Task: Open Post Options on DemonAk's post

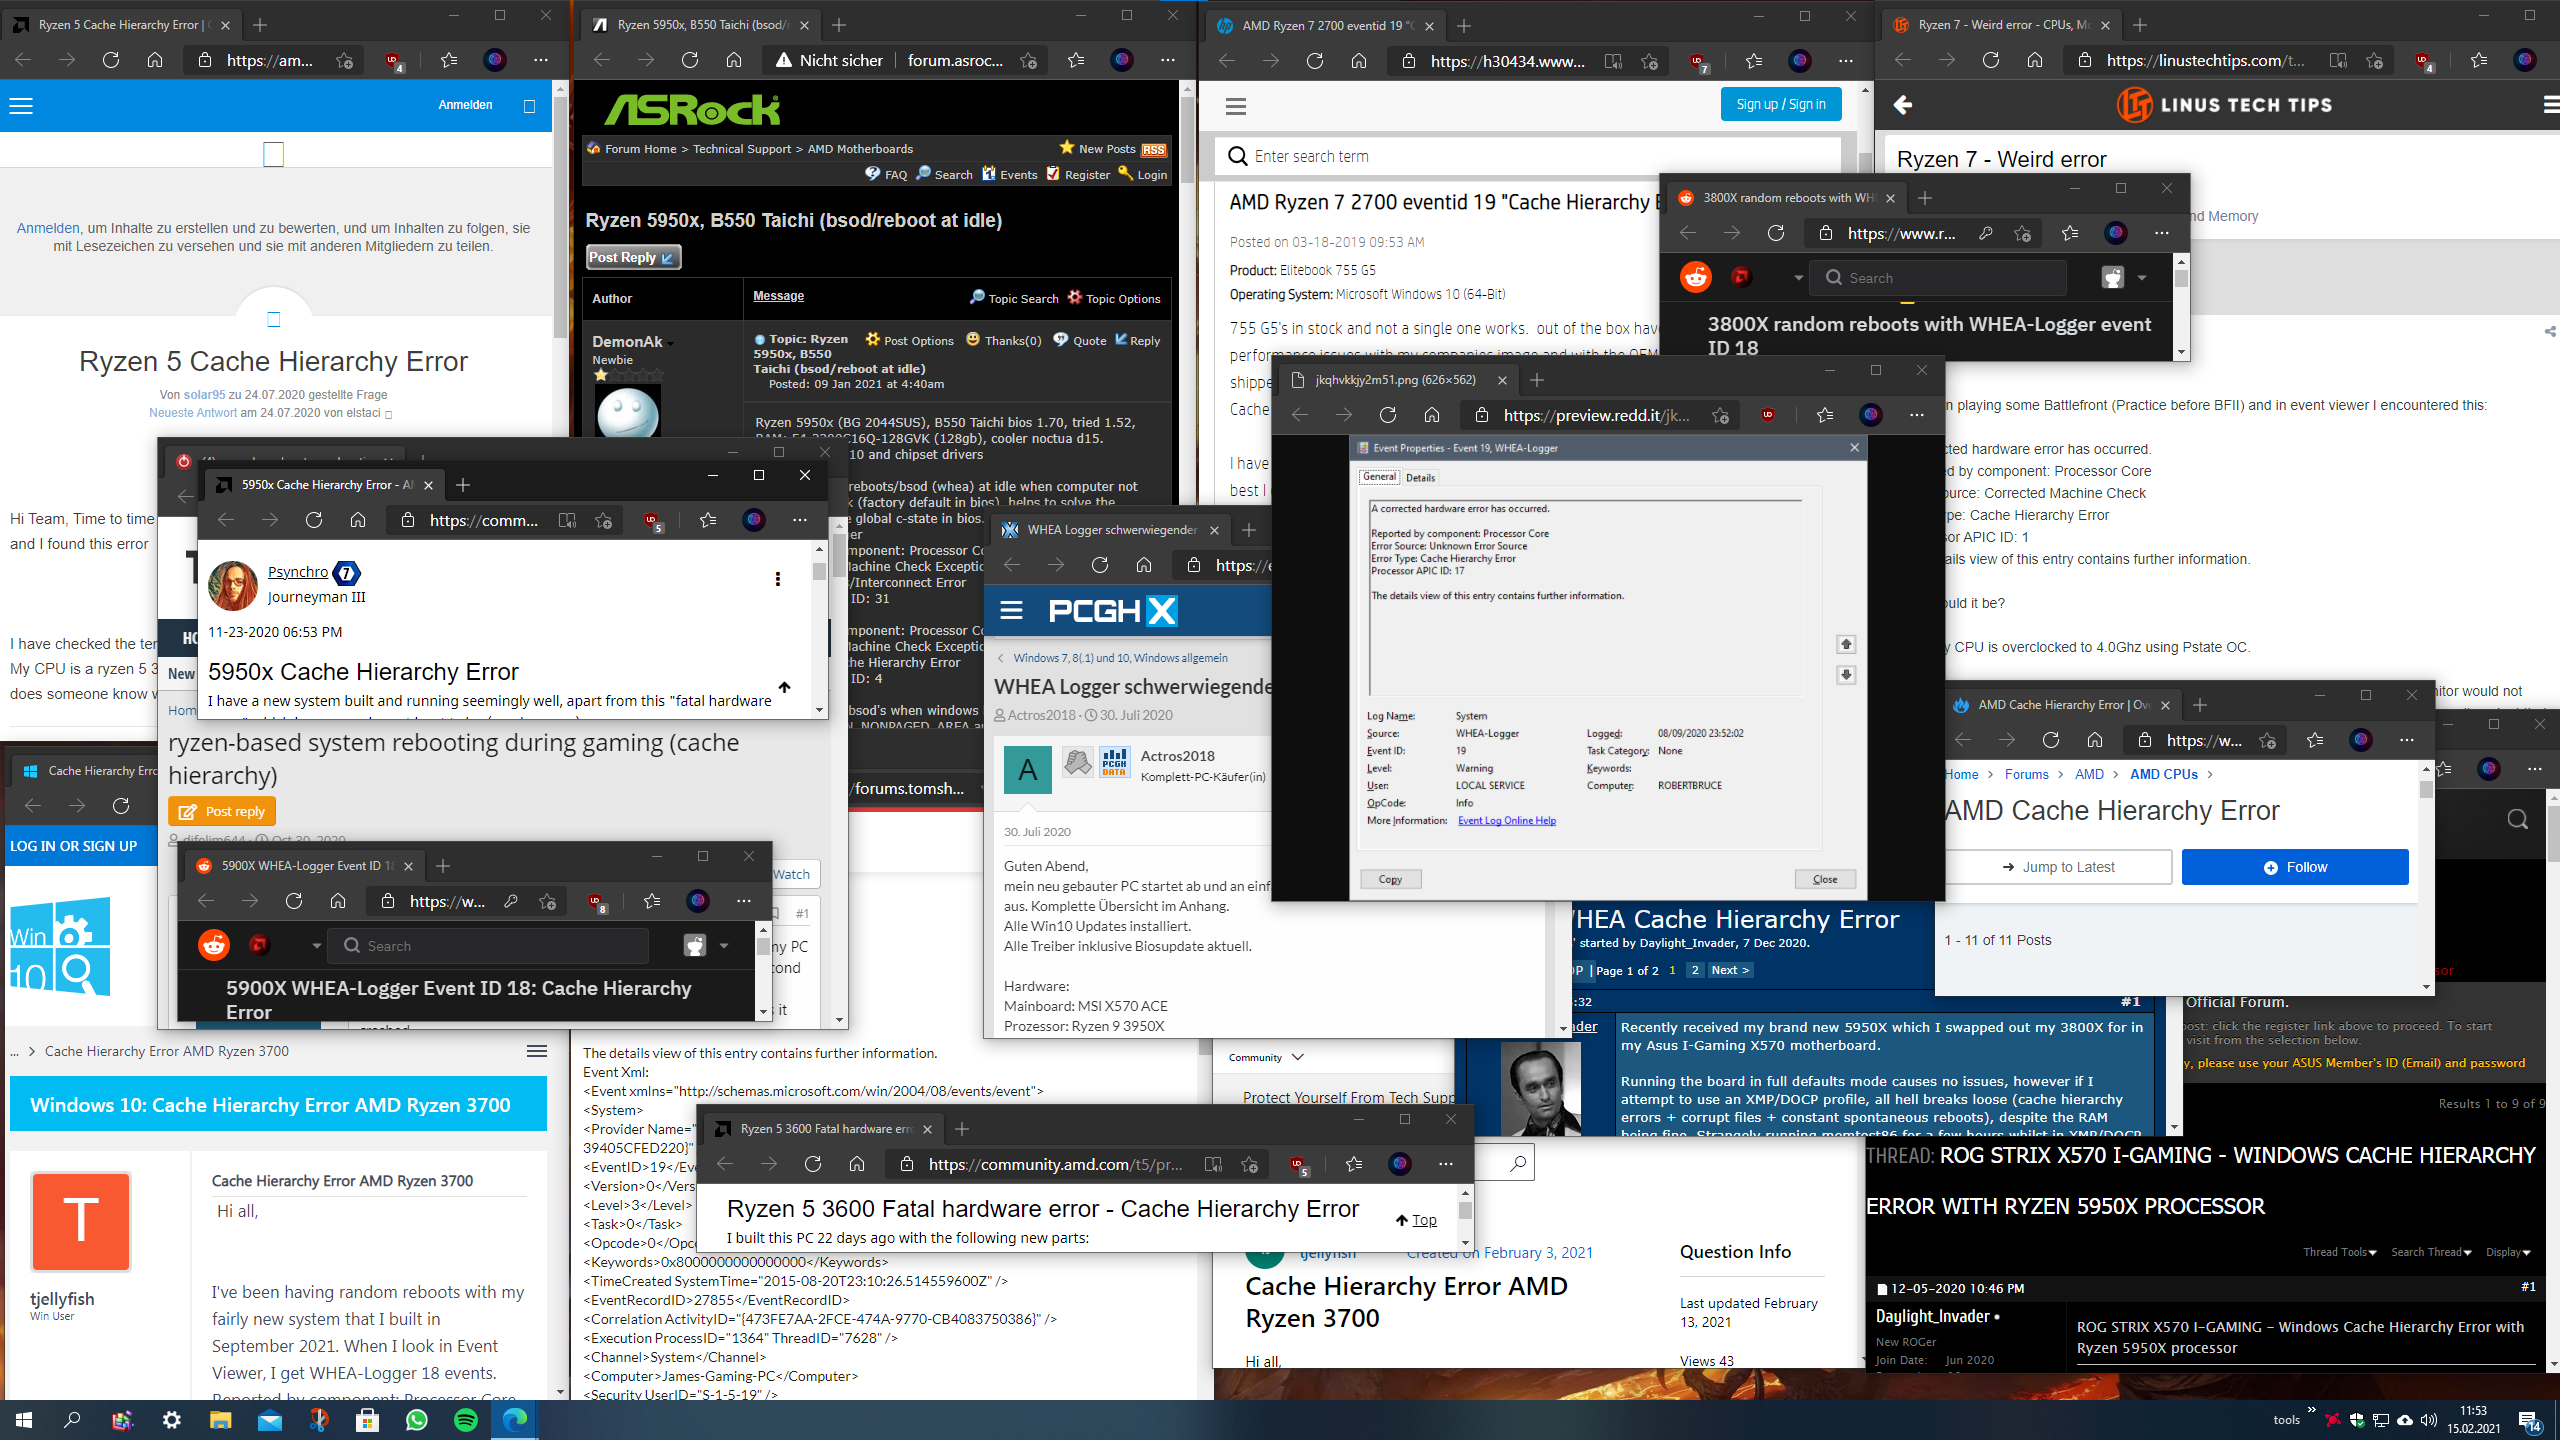Action: pos(909,340)
